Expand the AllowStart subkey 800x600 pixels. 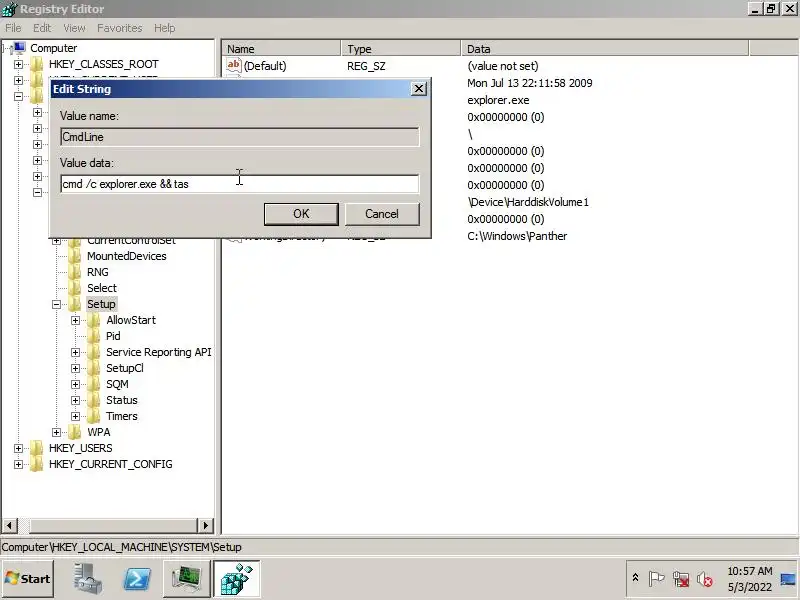coord(76,320)
